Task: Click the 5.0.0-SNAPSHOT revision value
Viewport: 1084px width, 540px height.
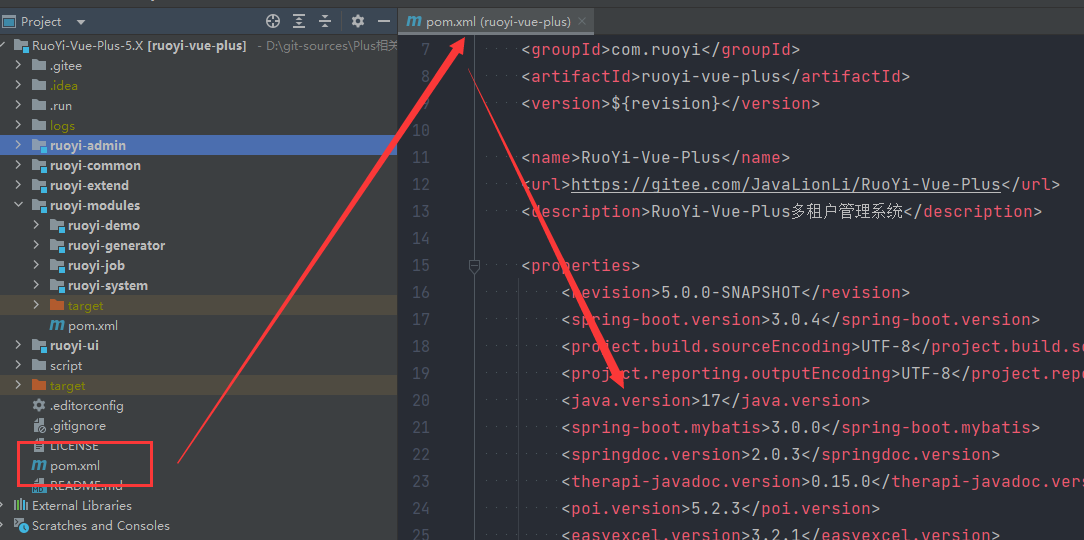Action: tap(731, 292)
